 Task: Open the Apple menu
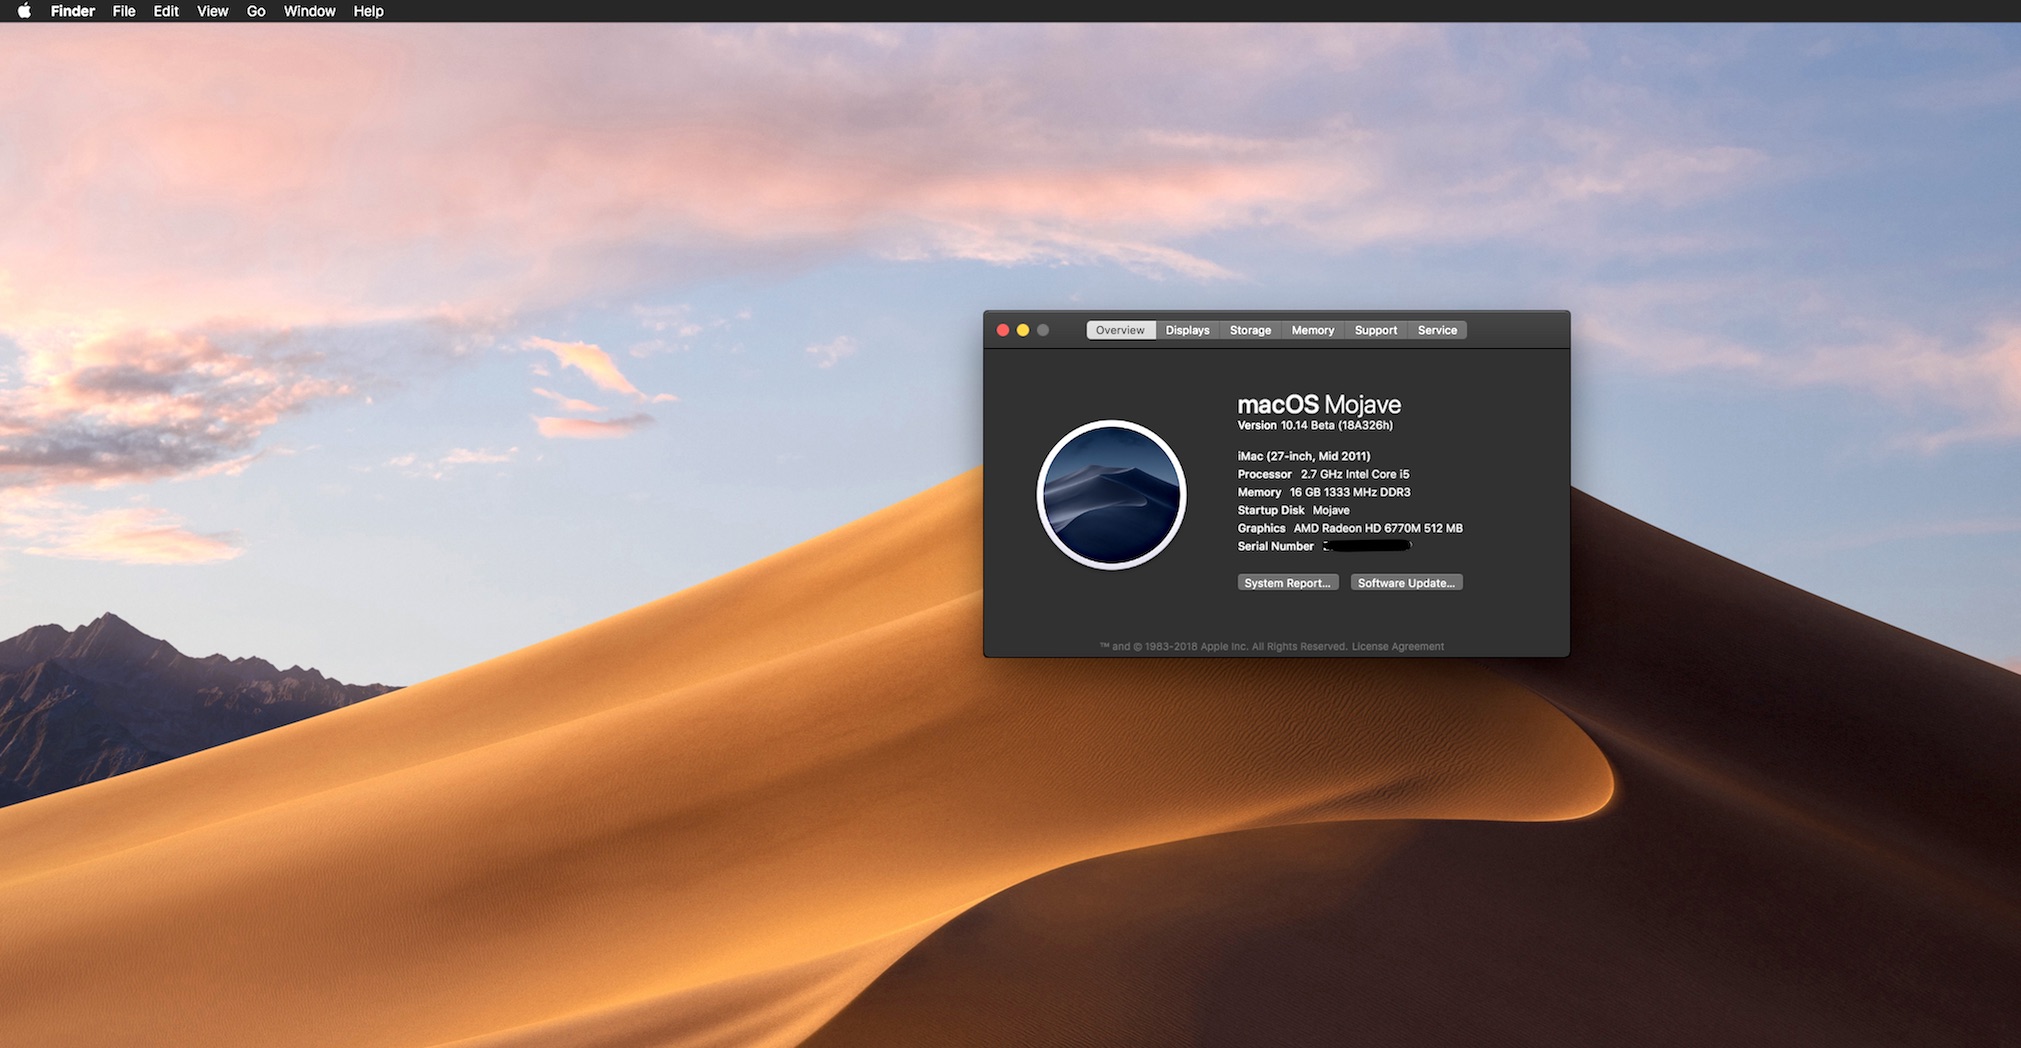[x=24, y=11]
